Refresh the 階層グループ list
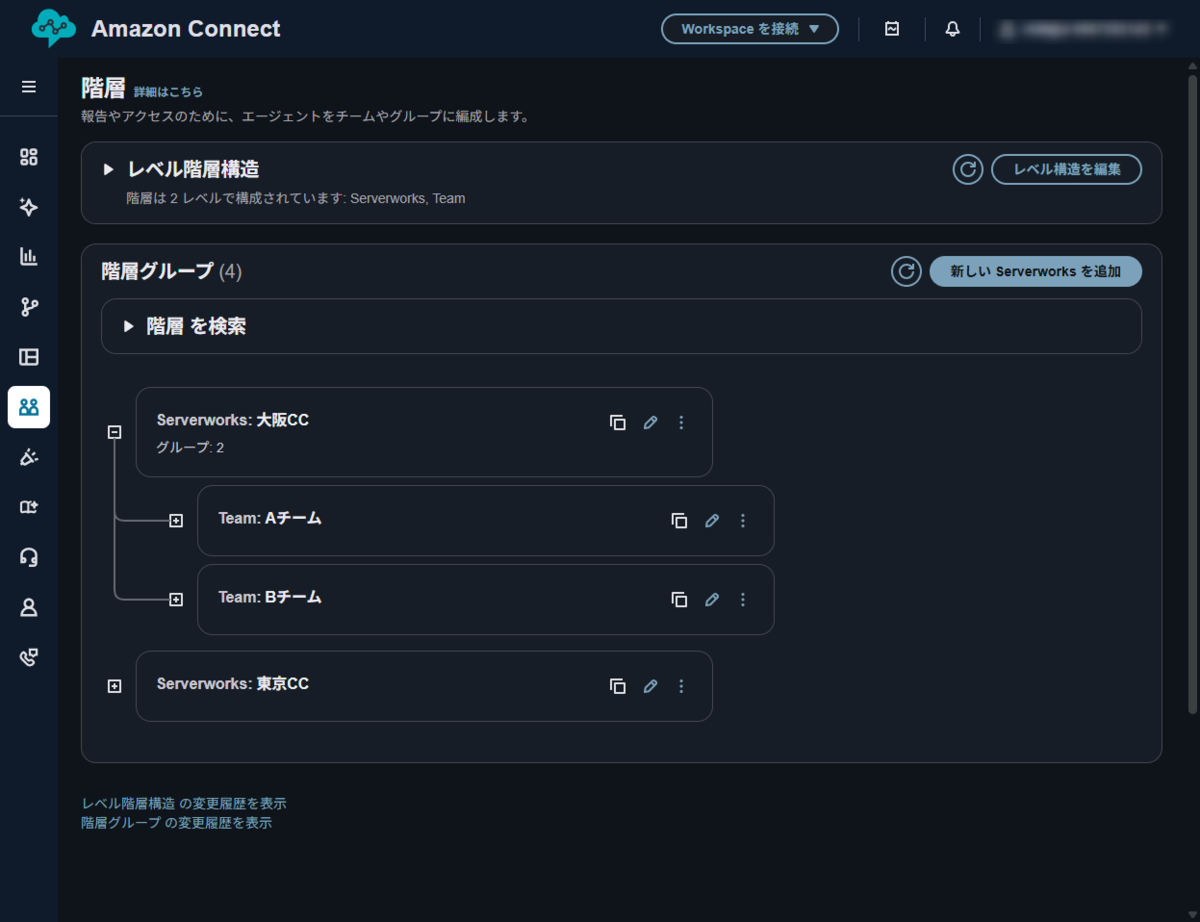Screen dimensions: 1200x922 [906, 271]
